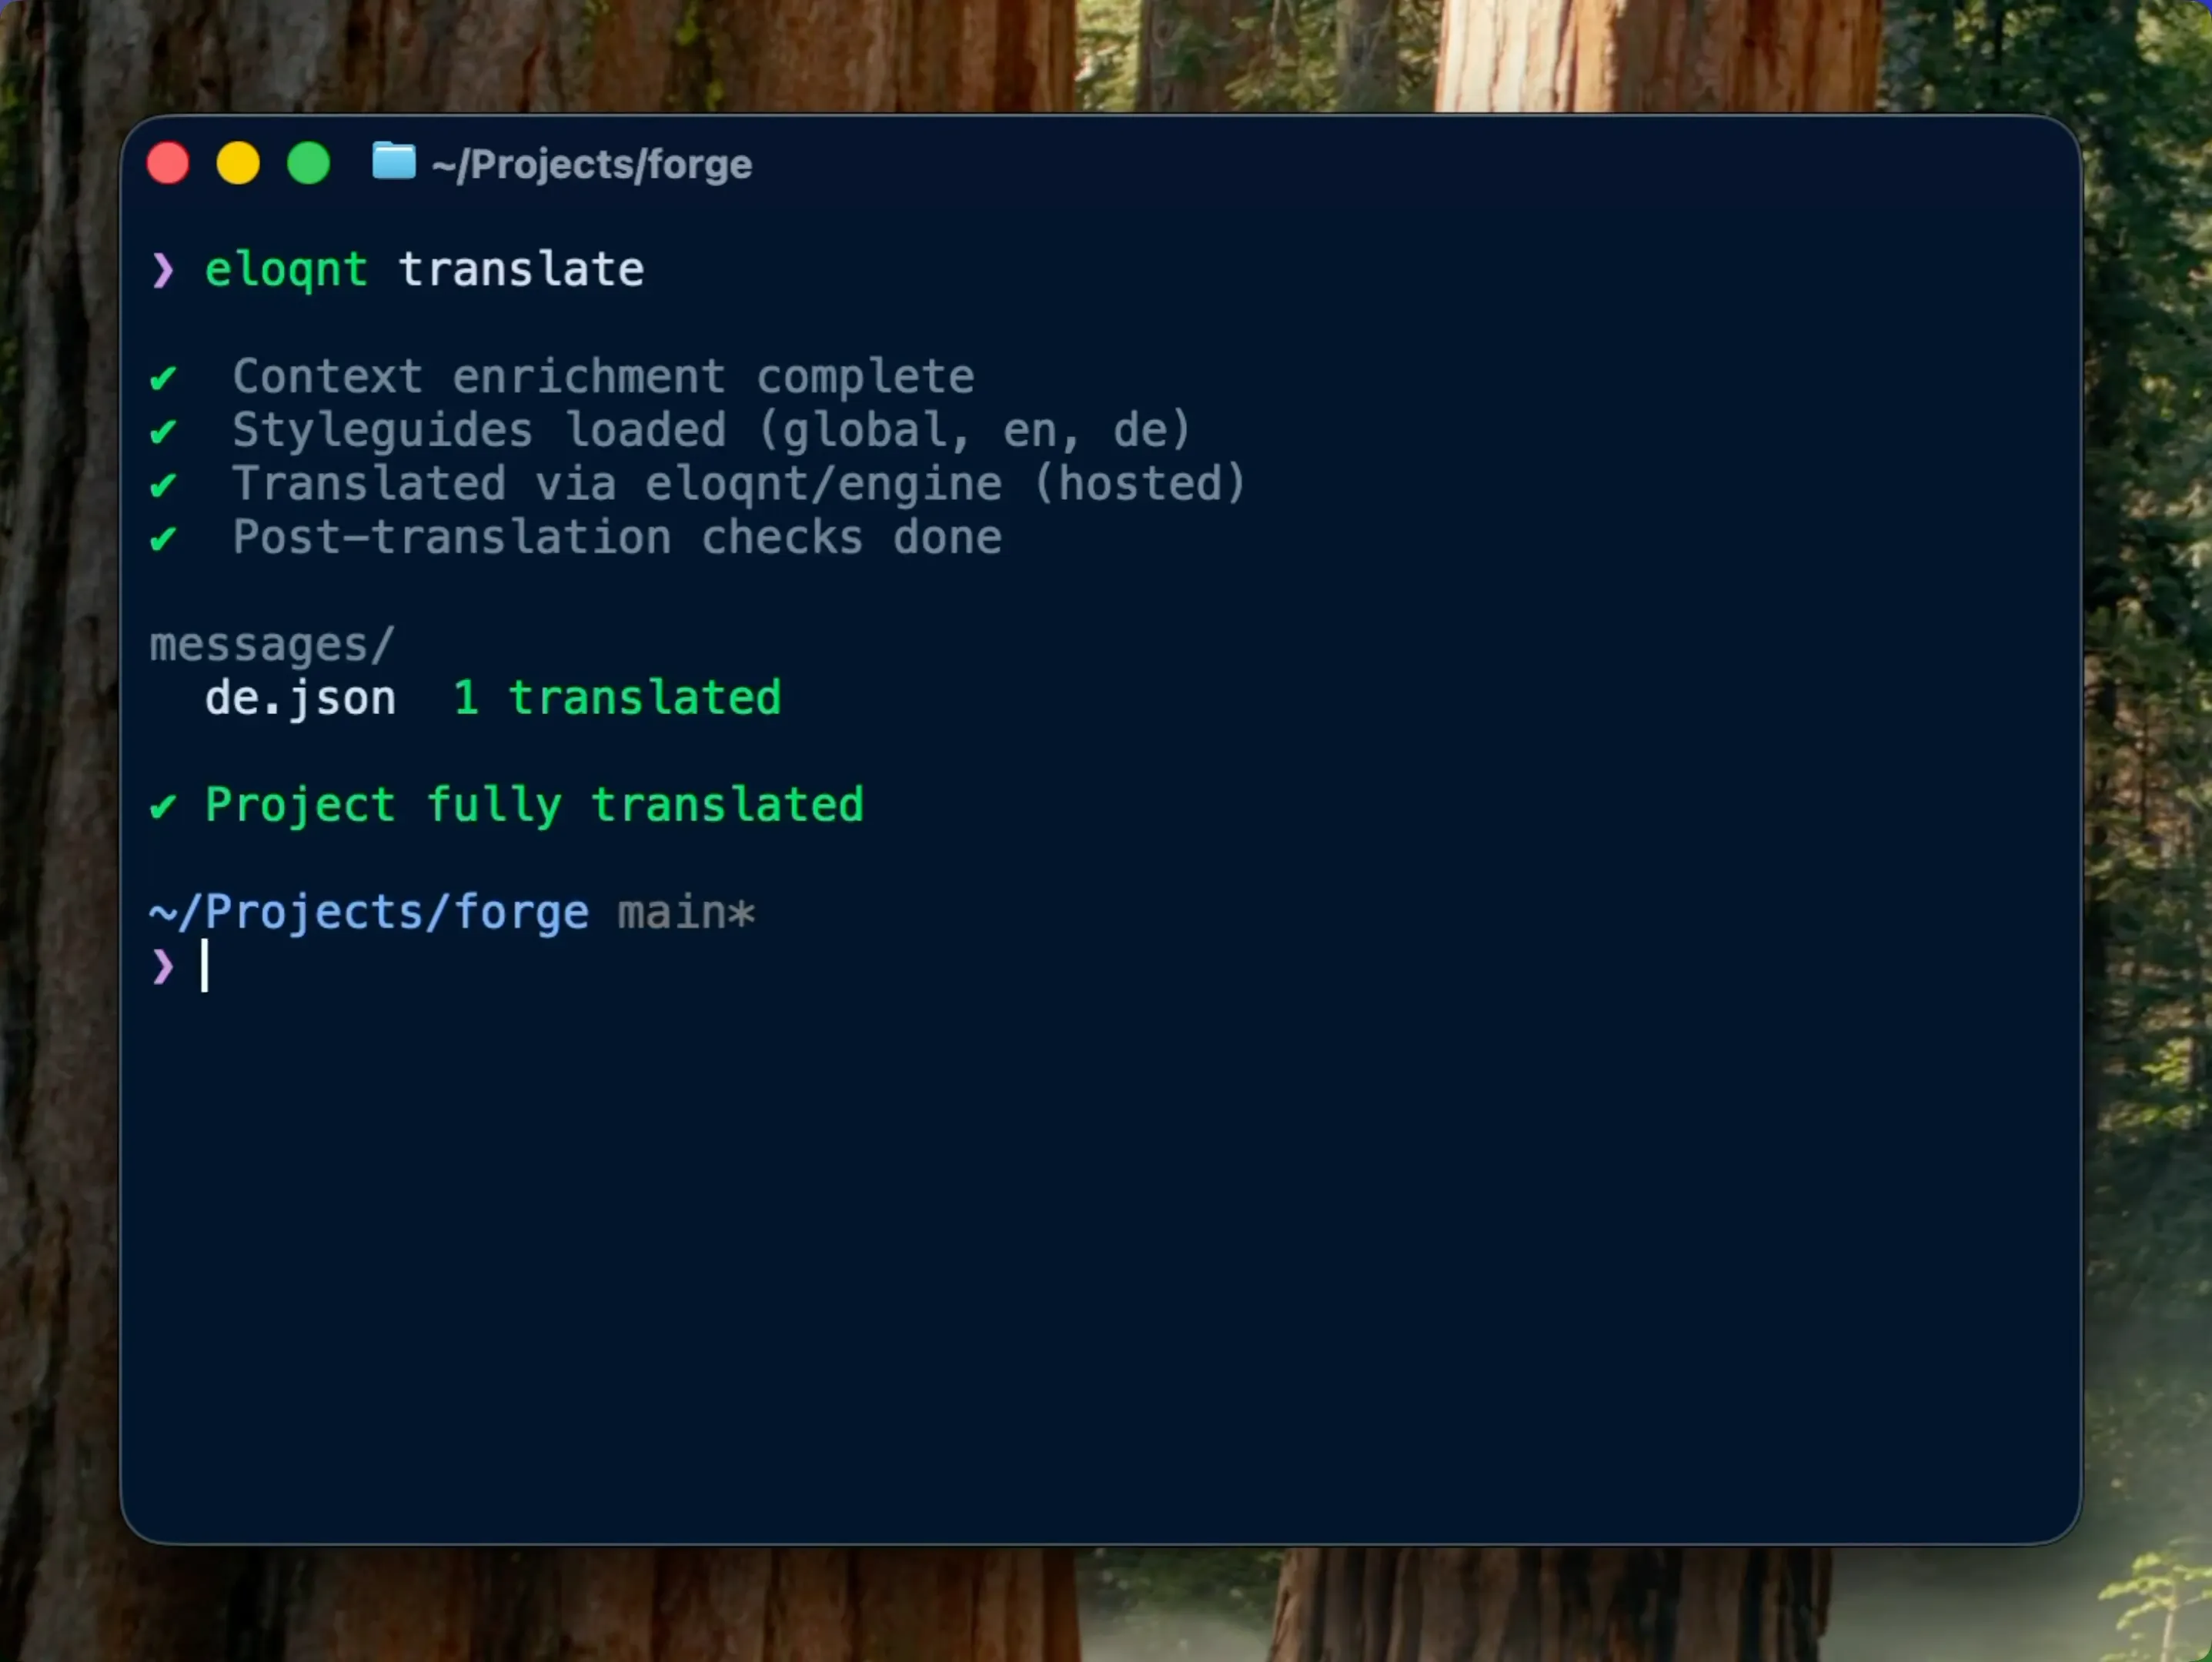Click 'Context enrichment complete' line
Screen dimensions: 2212x1662
[603, 377]
